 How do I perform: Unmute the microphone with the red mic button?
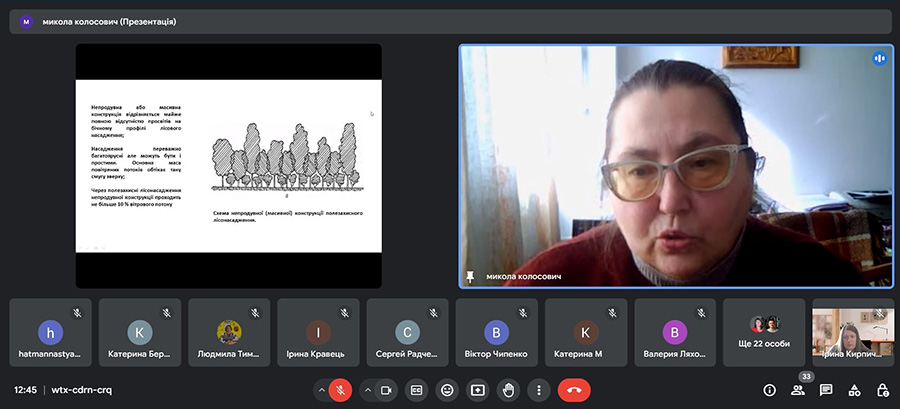[341, 389]
